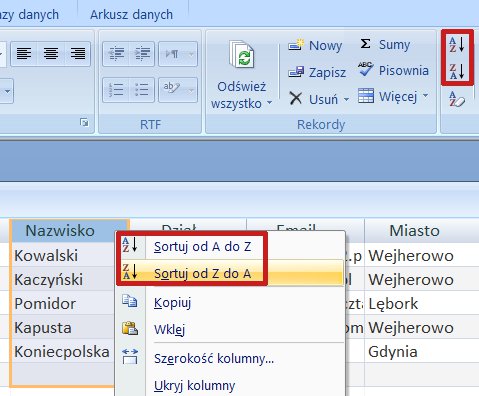Apply numbered list formatting

pyautogui.click(x=116, y=90)
